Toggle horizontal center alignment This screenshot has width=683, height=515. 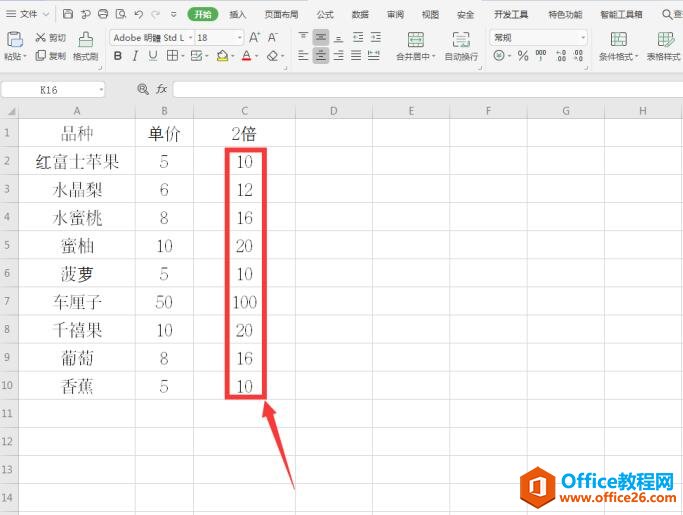321,55
